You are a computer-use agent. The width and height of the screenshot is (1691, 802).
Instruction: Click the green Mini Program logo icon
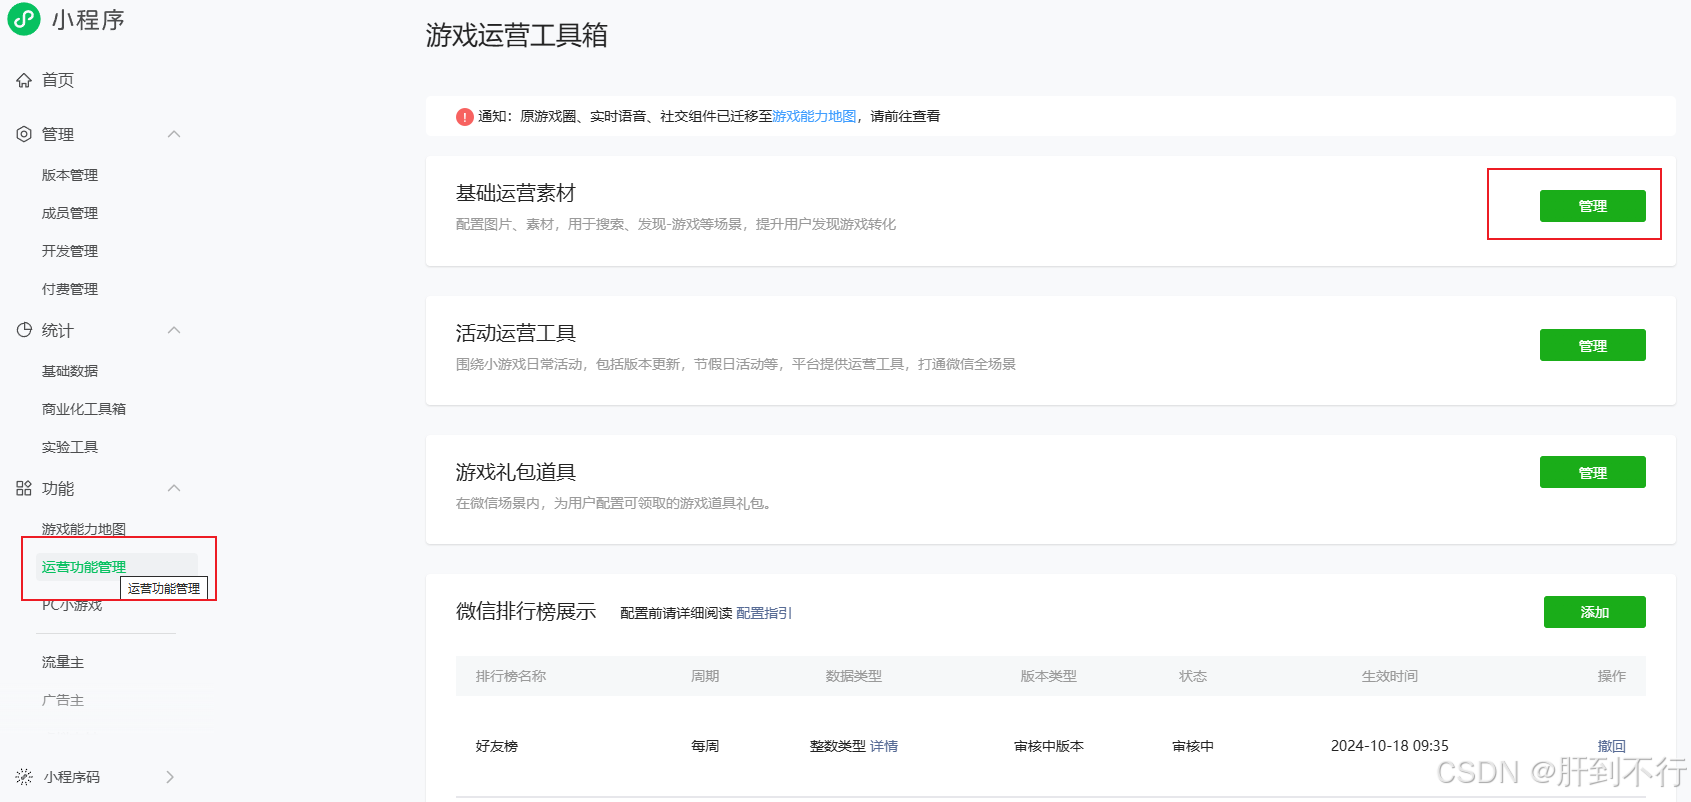point(24,19)
